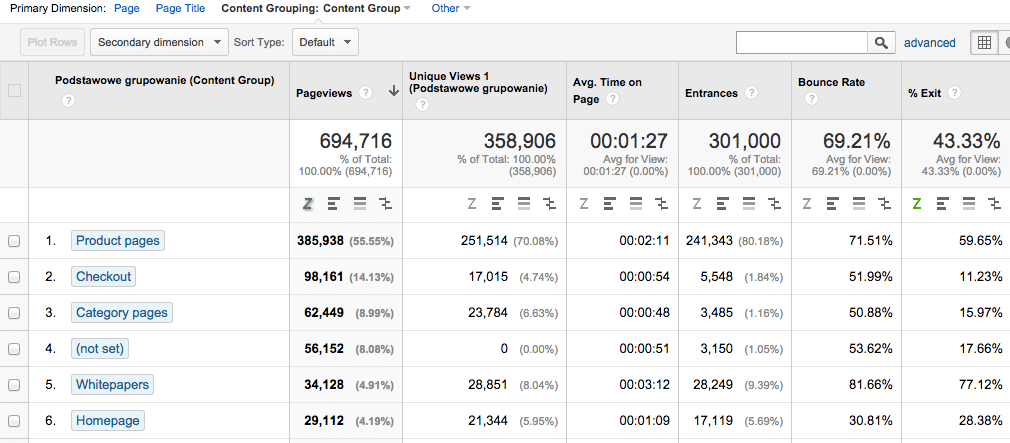
Task: Switch to data table grid view
Action: tap(984, 43)
